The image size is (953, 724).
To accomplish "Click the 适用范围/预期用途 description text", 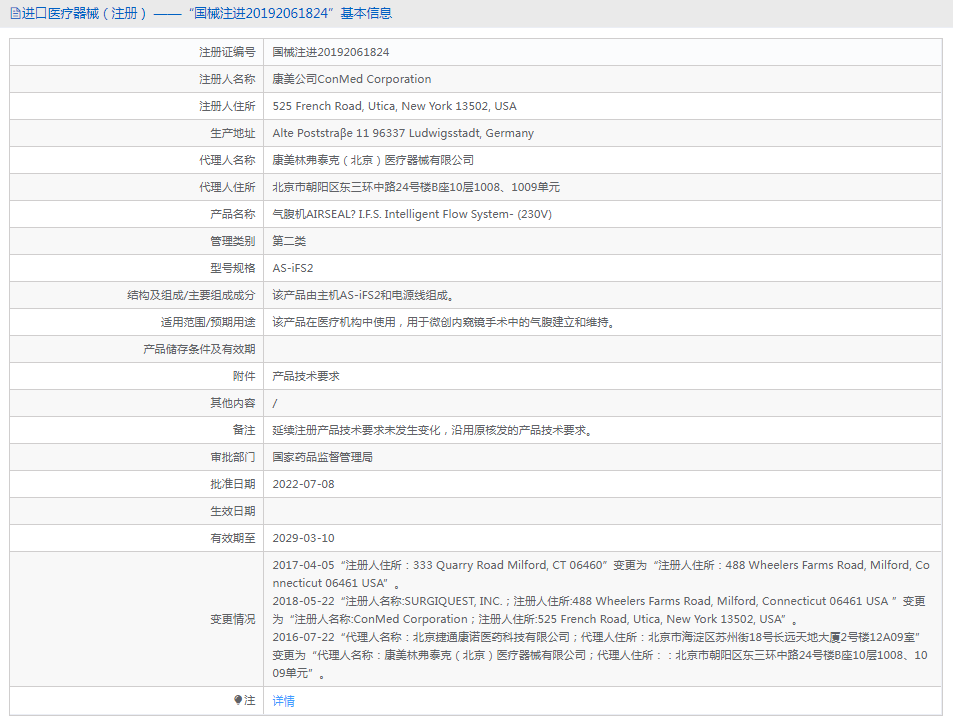I will click(443, 322).
